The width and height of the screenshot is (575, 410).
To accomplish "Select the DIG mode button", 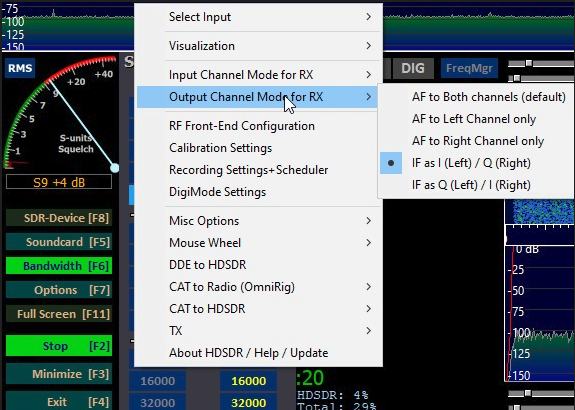I will tap(413, 68).
